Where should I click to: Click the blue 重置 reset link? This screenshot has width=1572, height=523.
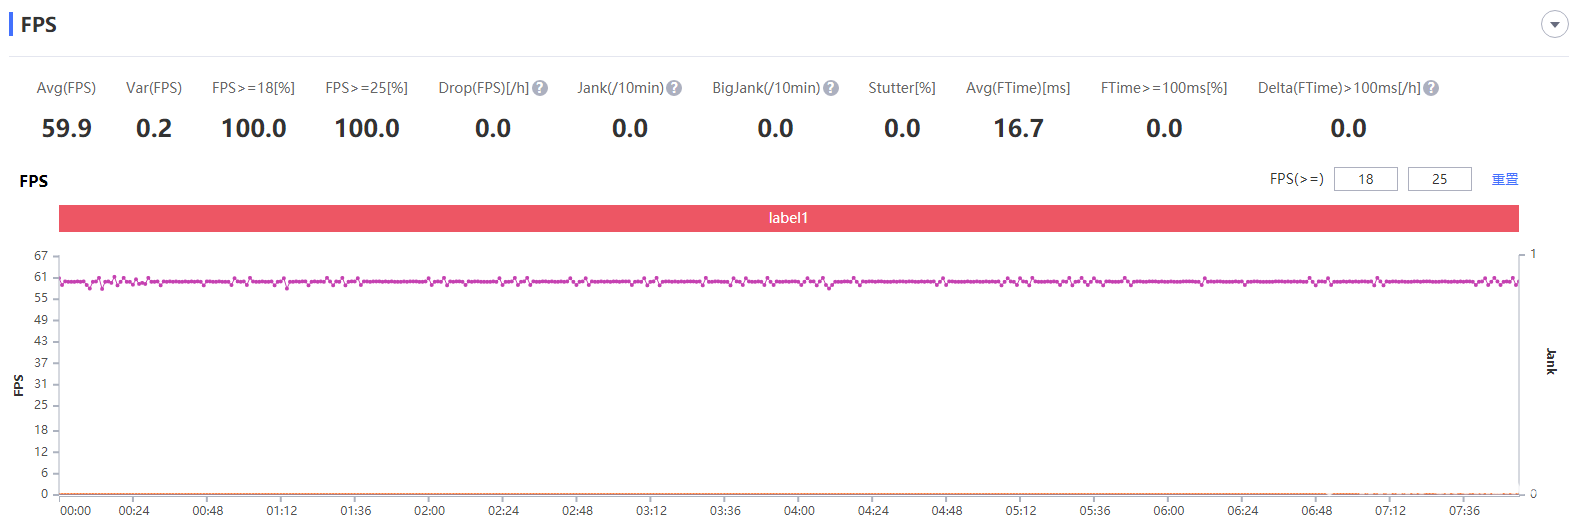pyautogui.click(x=1504, y=179)
